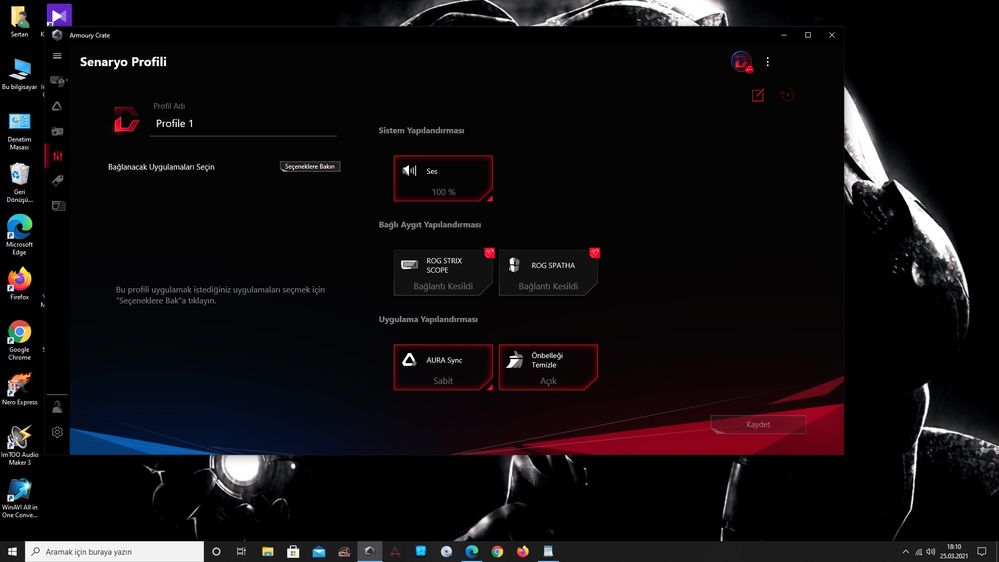
Task: Open Armoury Crate settings gear
Action: coord(57,432)
